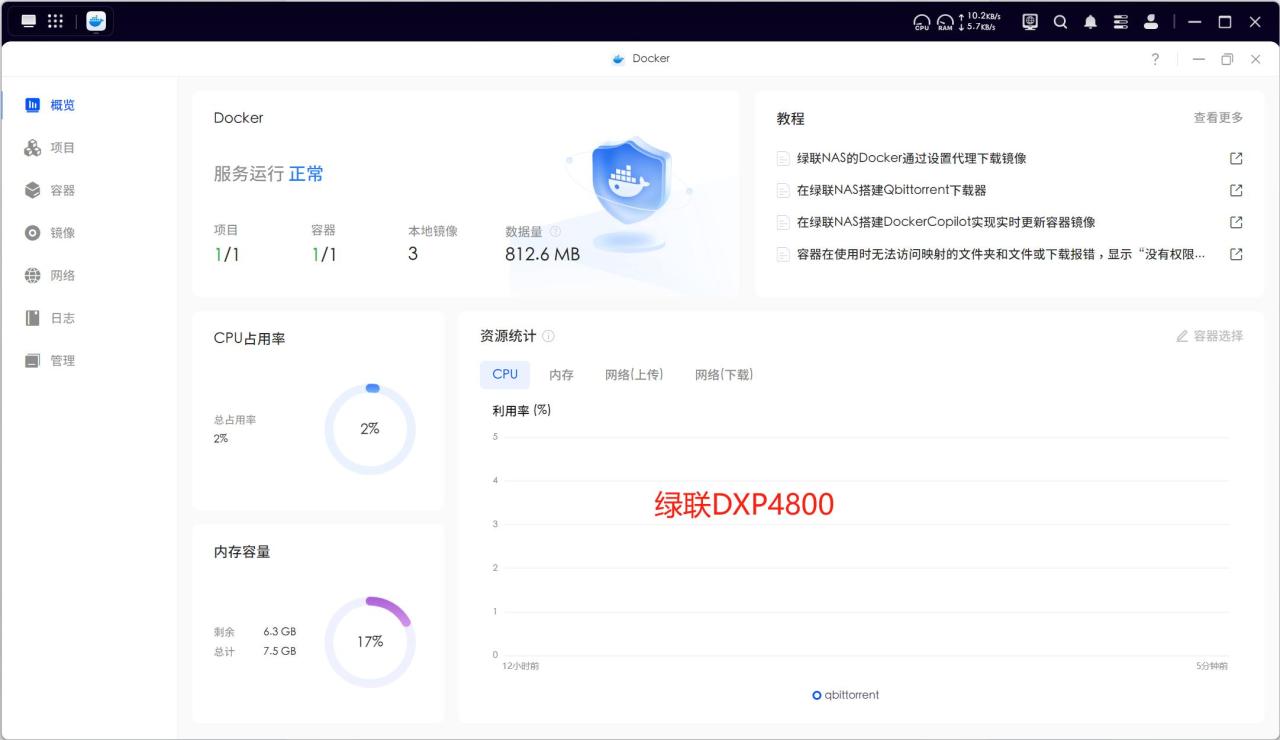Open the RAM gauge in system tray
The height and width of the screenshot is (740, 1280).
(945, 22)
